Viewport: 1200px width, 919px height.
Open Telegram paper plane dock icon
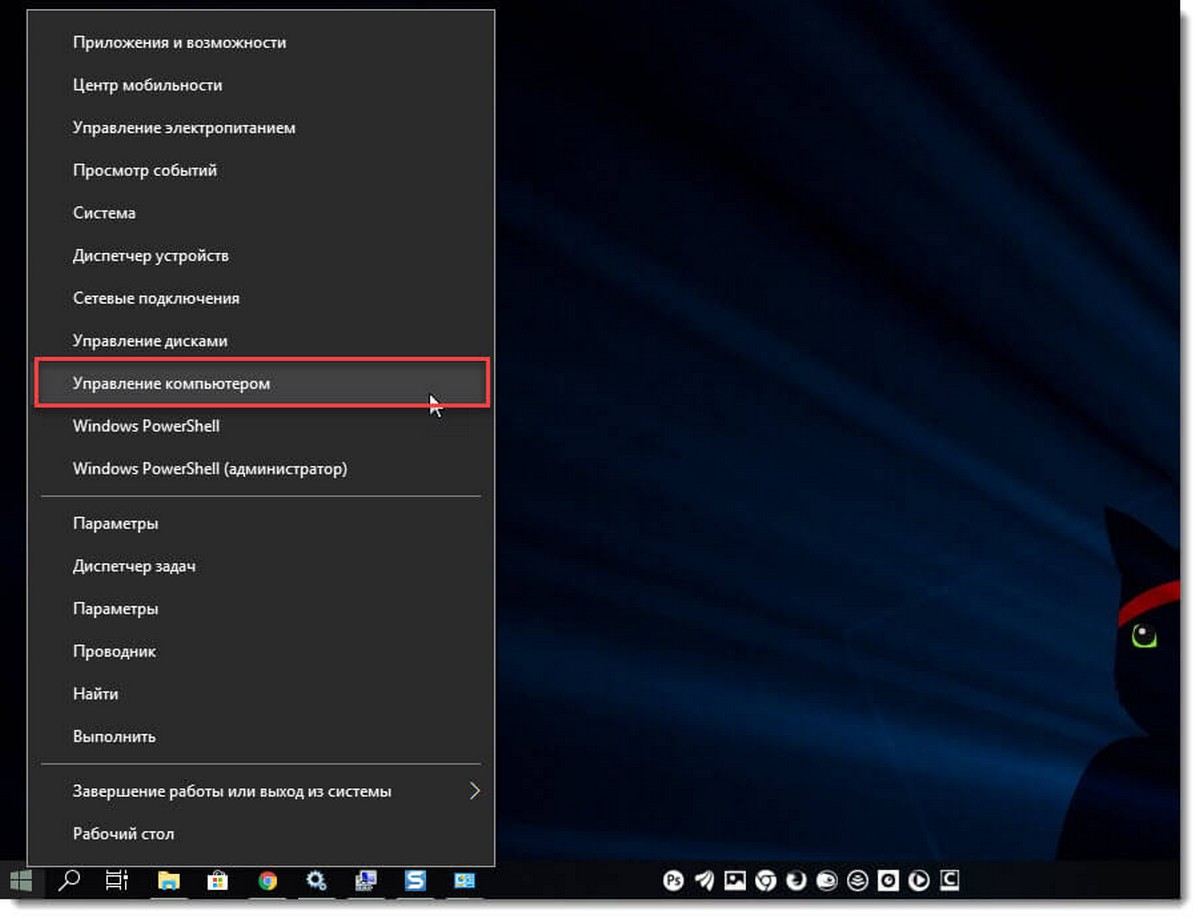tap(705, 881)
